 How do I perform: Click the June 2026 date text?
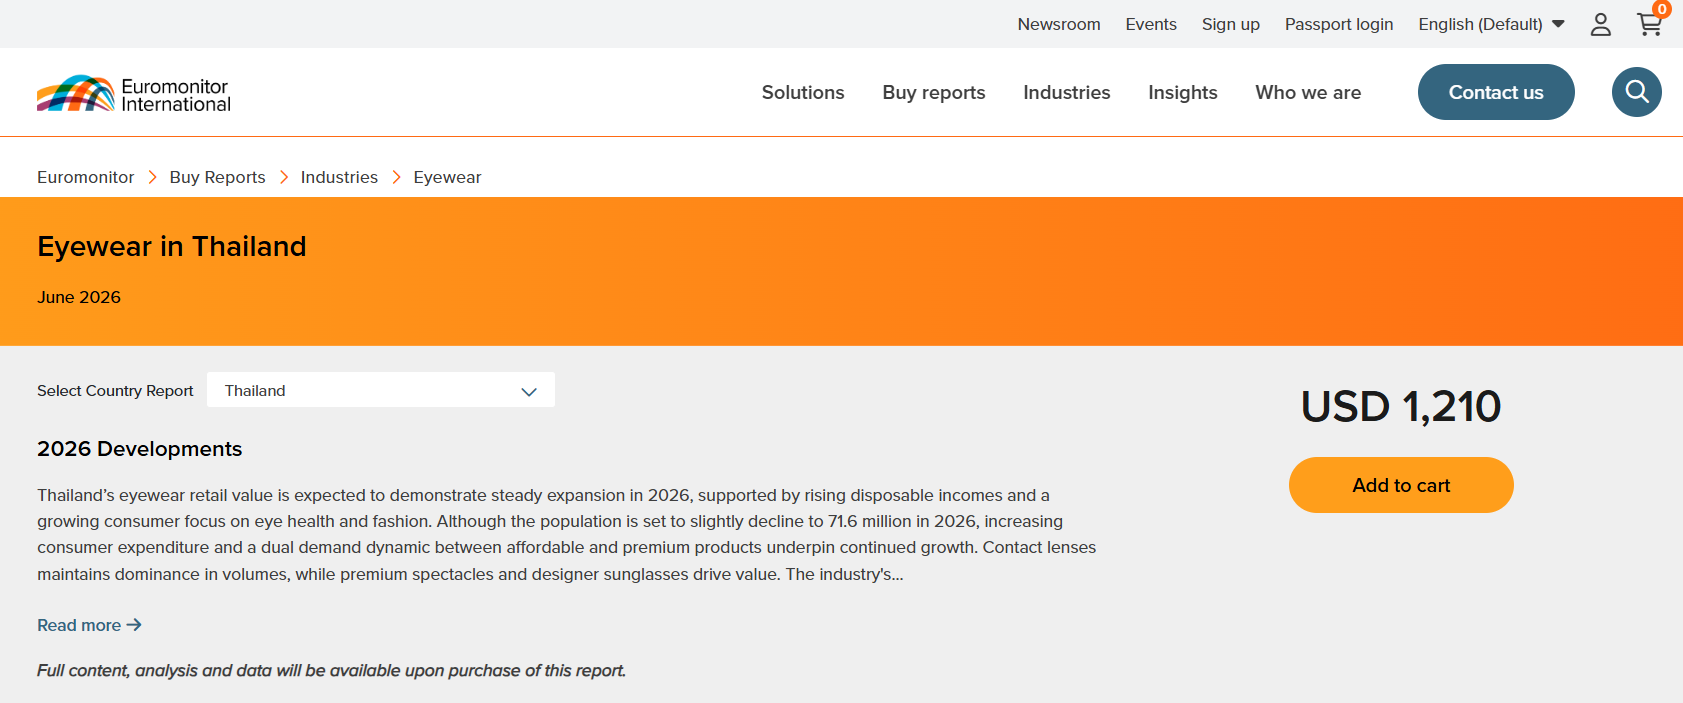79,297
